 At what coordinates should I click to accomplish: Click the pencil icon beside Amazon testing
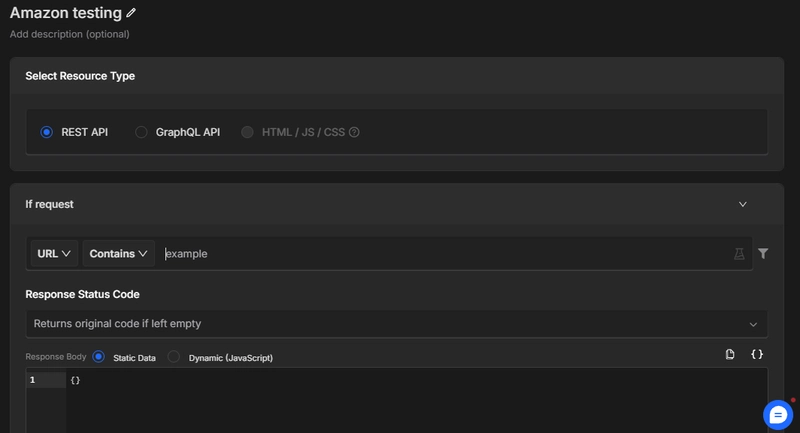point(131,13)
